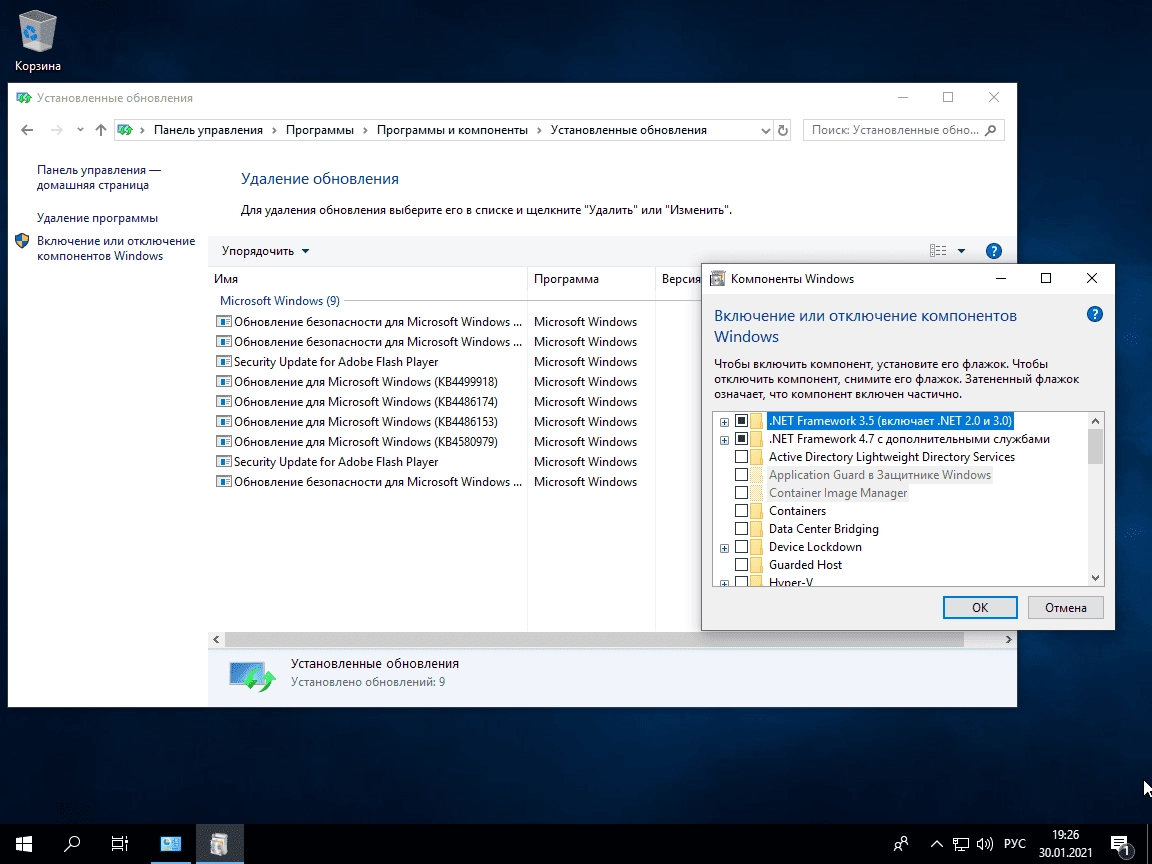This screenshot has width=1152, height=864.
Task: Click the Windows Components dialog title icon
Action: tap(718, 278)
